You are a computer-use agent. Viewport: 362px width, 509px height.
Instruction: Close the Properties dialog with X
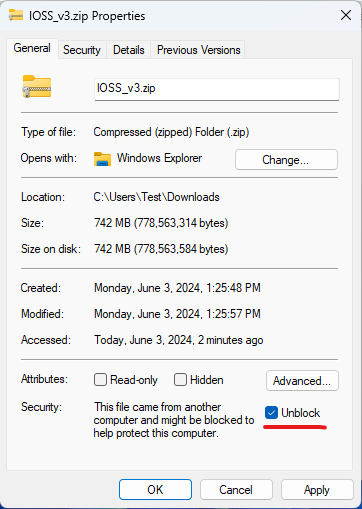coord(346,15)
